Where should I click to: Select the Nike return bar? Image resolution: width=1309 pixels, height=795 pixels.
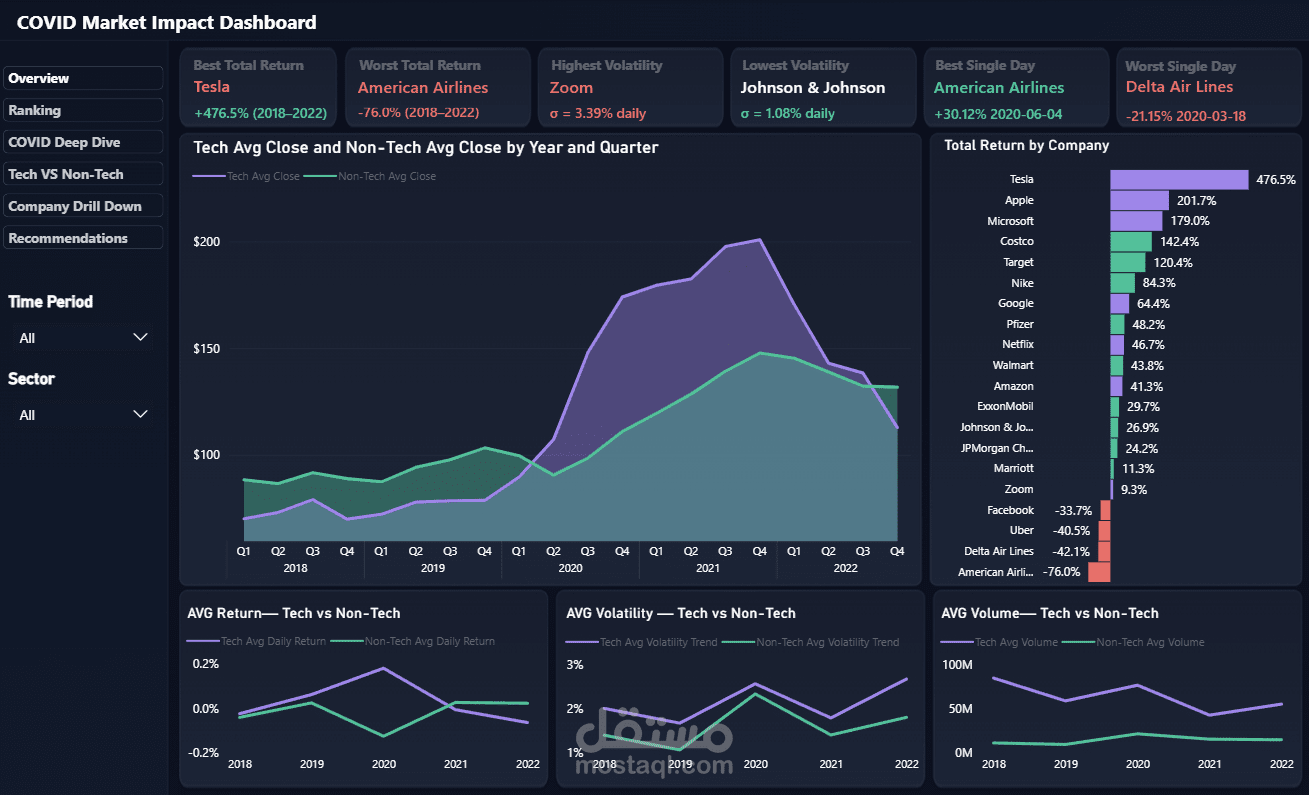tap(1122, 283)
